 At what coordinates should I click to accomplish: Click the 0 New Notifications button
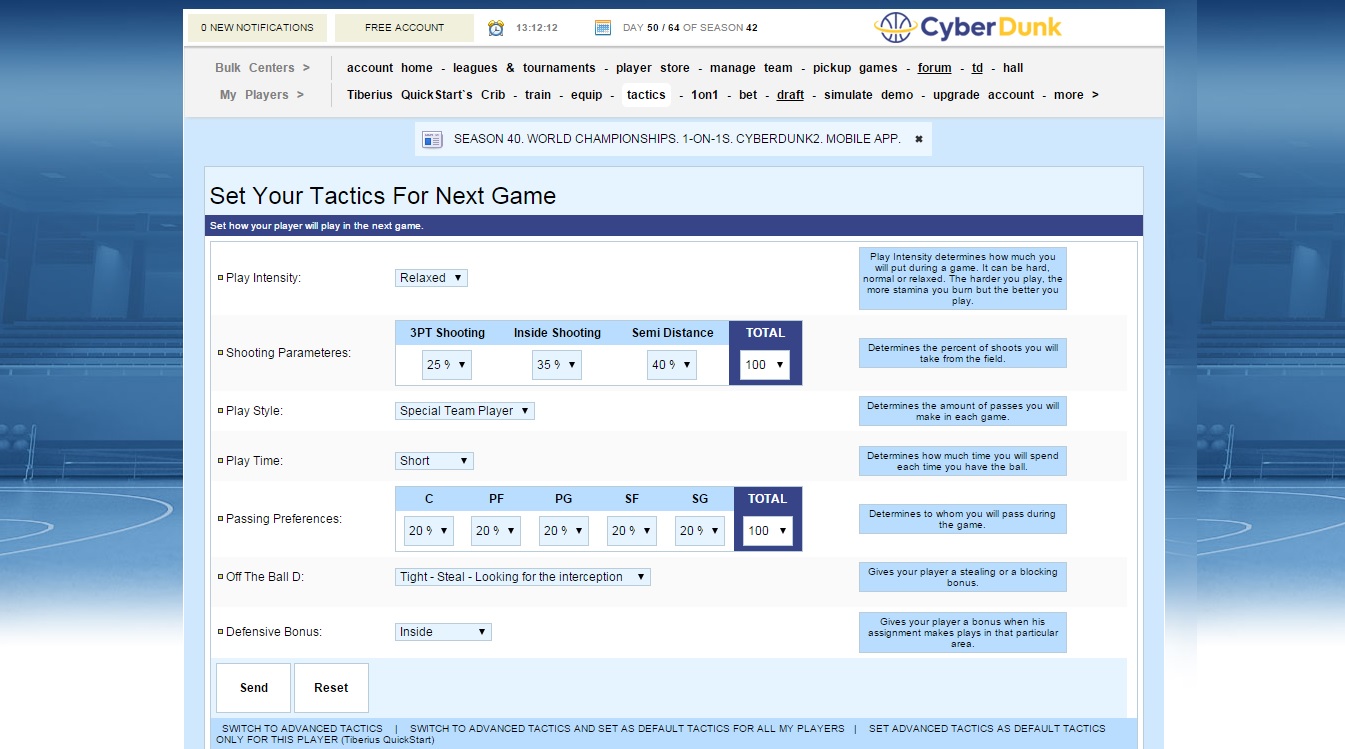[257, 28]
